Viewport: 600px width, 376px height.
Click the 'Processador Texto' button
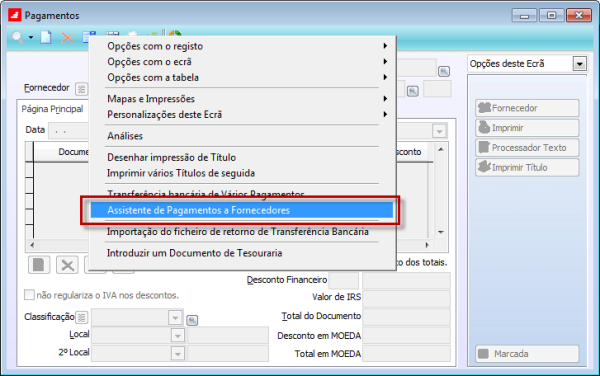tap(527, 148)
